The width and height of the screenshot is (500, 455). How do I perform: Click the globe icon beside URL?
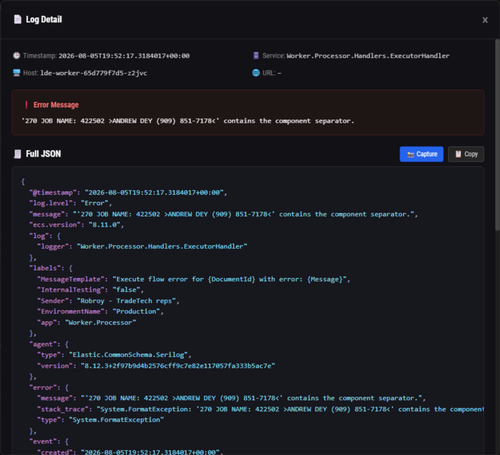tap(256, 73)
